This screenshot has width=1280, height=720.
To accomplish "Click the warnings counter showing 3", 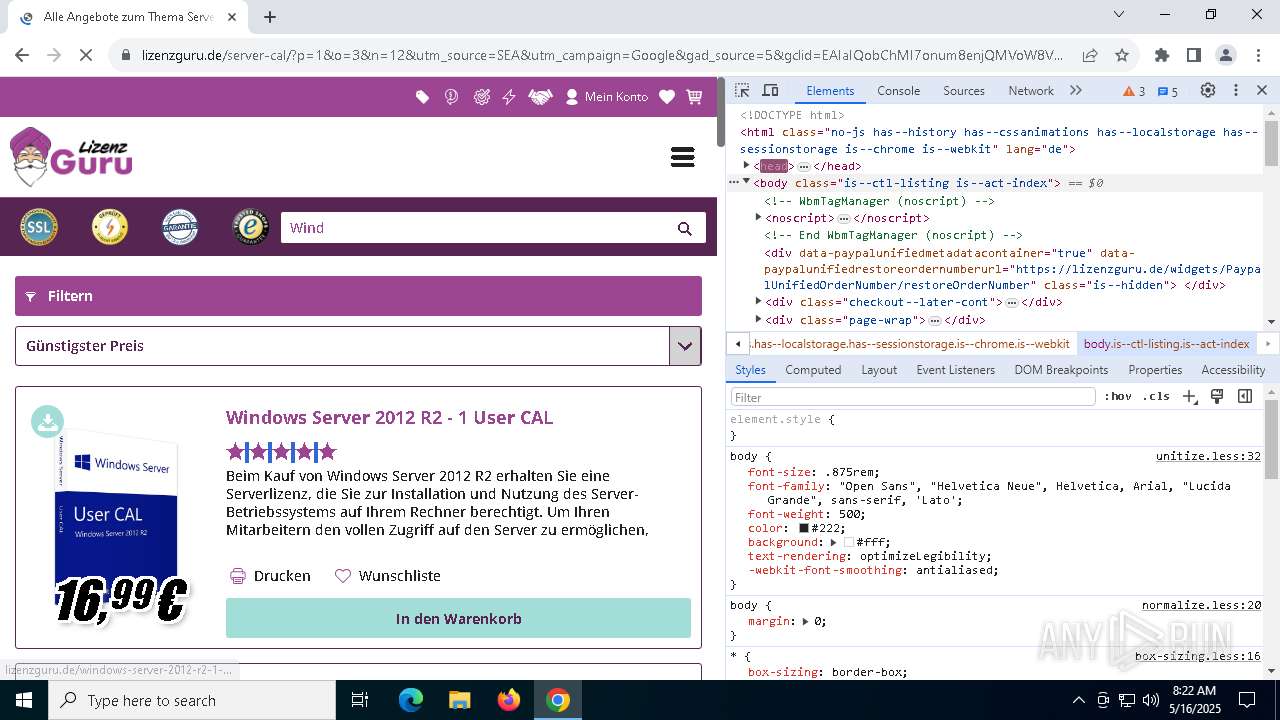I will coord(1134,91).
